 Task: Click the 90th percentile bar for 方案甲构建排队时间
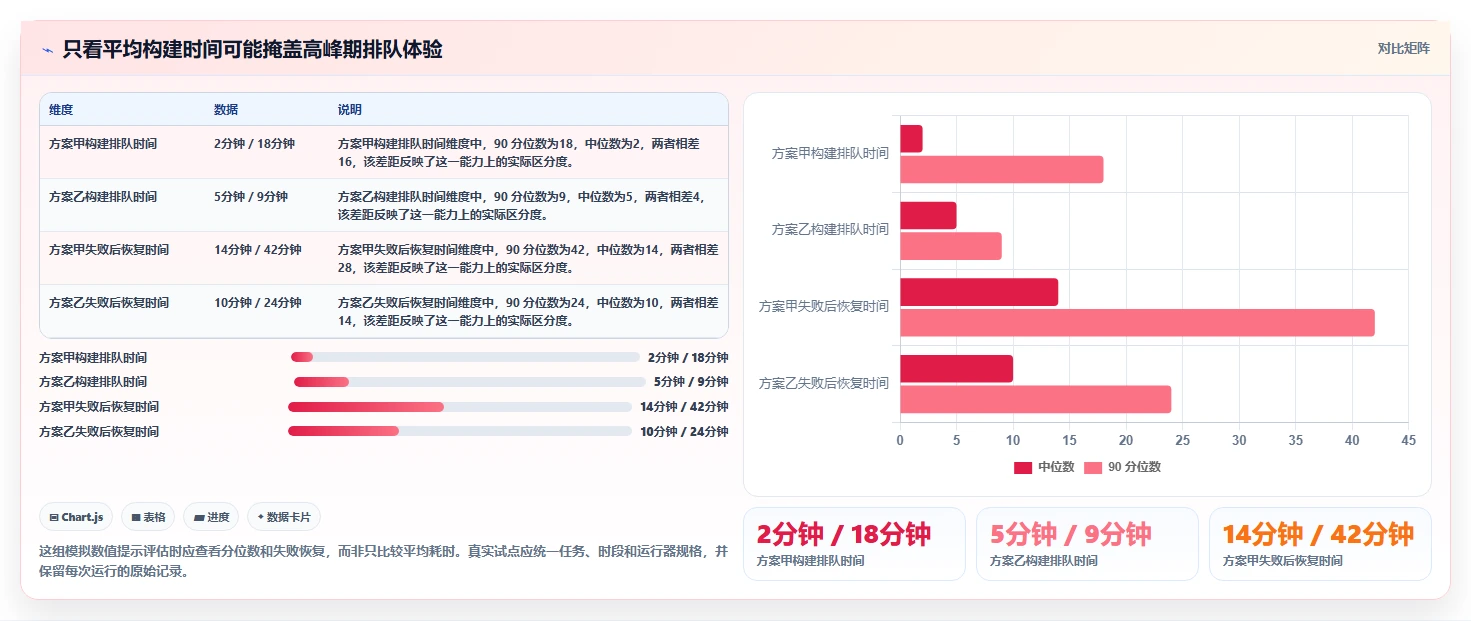(x=1001, y=169)
